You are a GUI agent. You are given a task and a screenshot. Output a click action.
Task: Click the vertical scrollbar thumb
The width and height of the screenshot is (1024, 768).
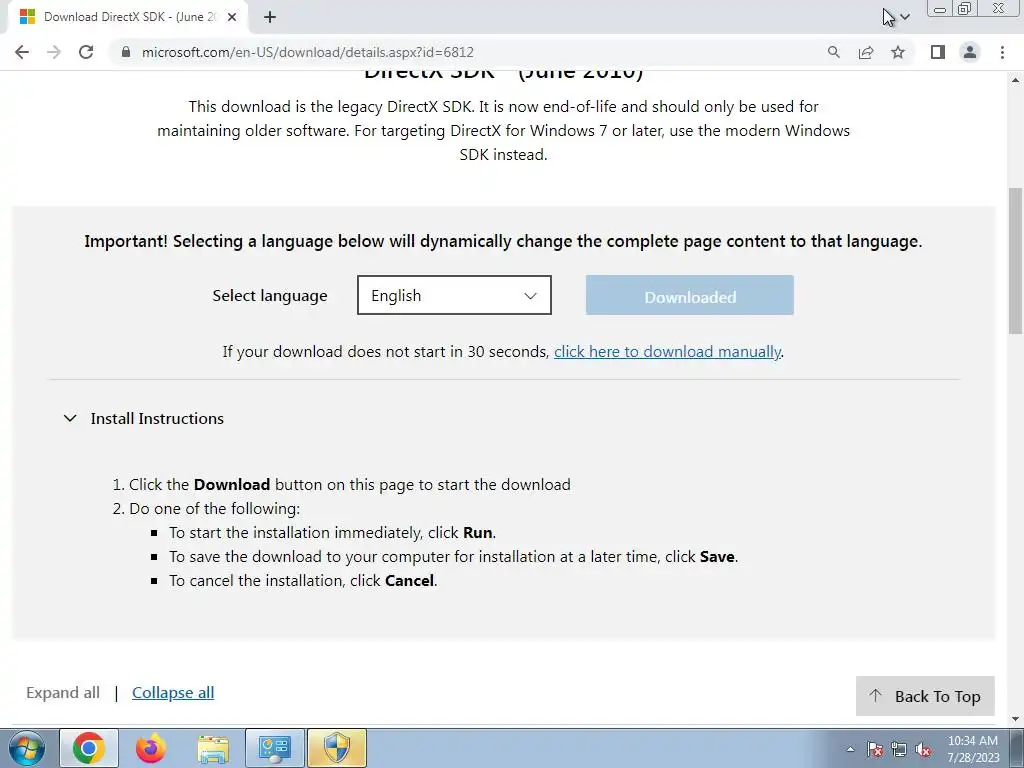tap(1016, 261)
